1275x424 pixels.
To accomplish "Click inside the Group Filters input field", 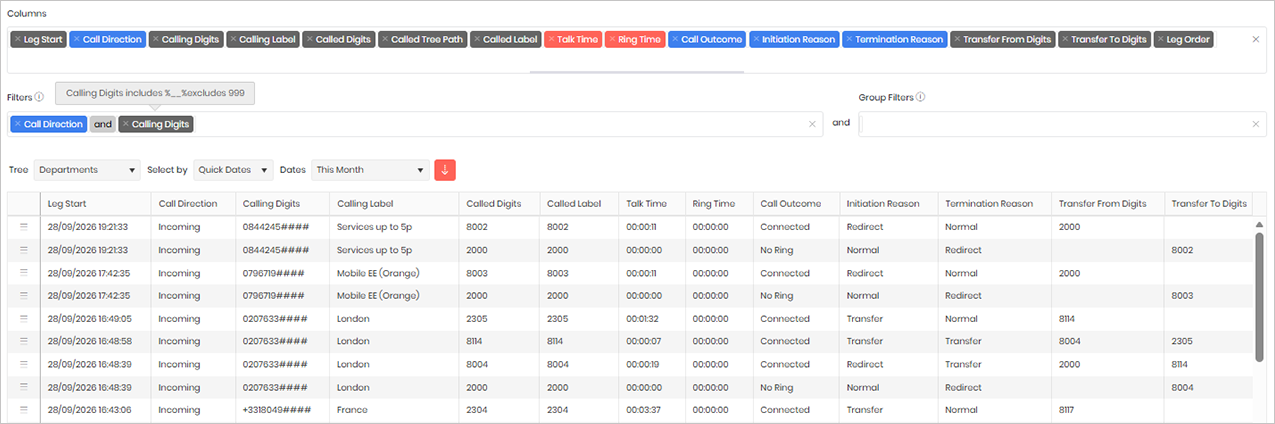I will [x=1060, y=124].
